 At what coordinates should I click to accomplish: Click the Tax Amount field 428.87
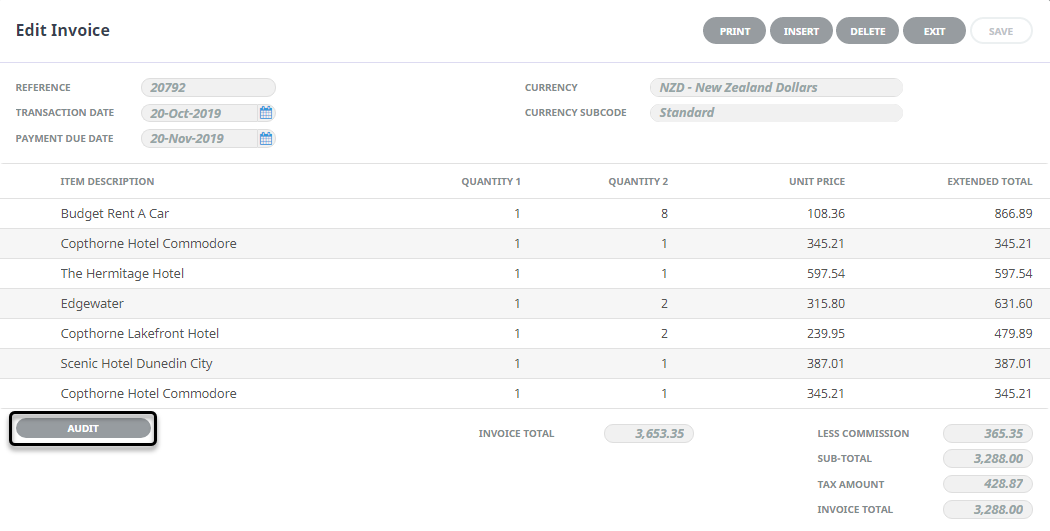coord(988,483)
